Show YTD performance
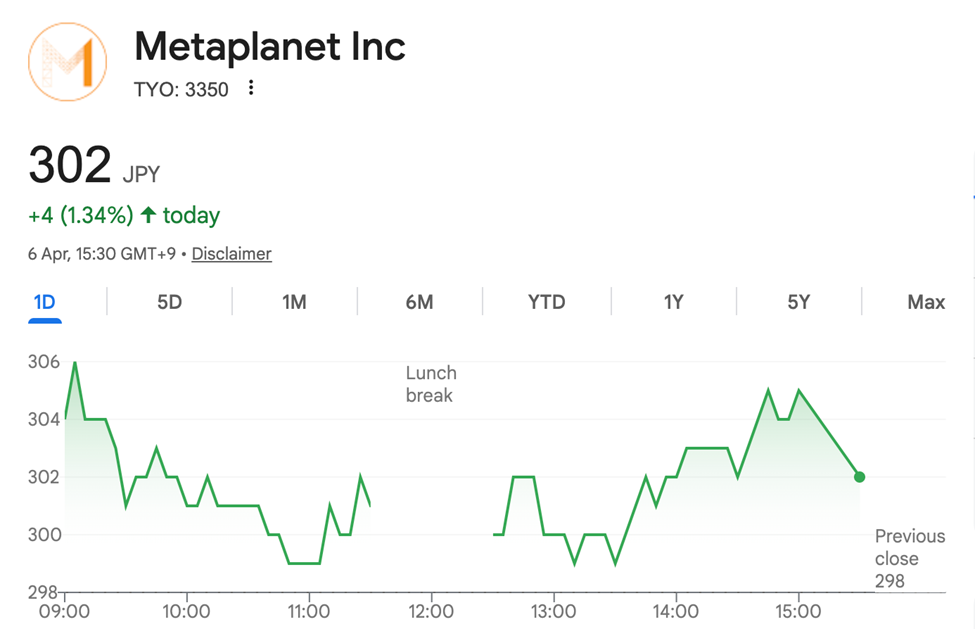Screen dimensions: 975x629 point(546,301)
